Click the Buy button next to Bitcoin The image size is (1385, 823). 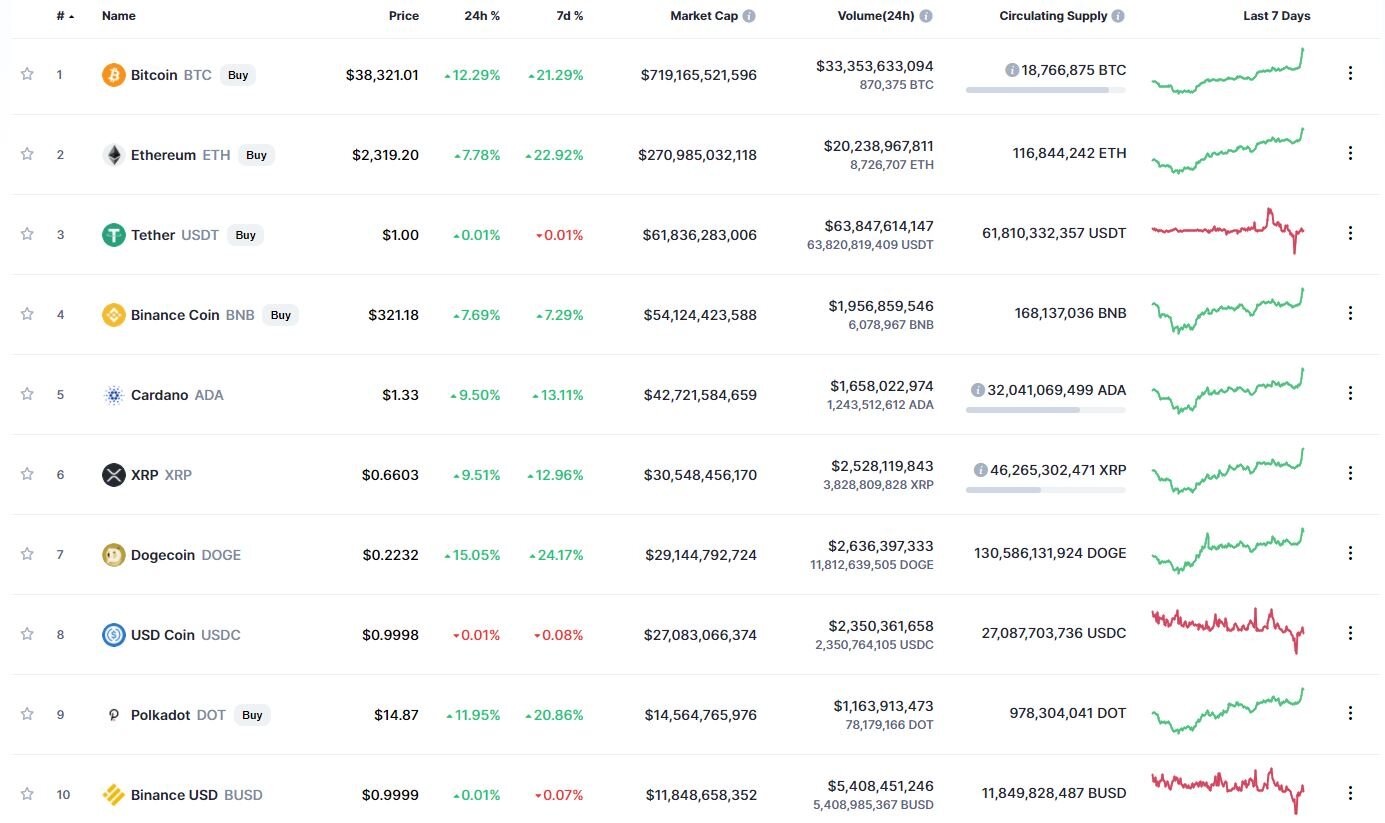click(x=238, y=75)
